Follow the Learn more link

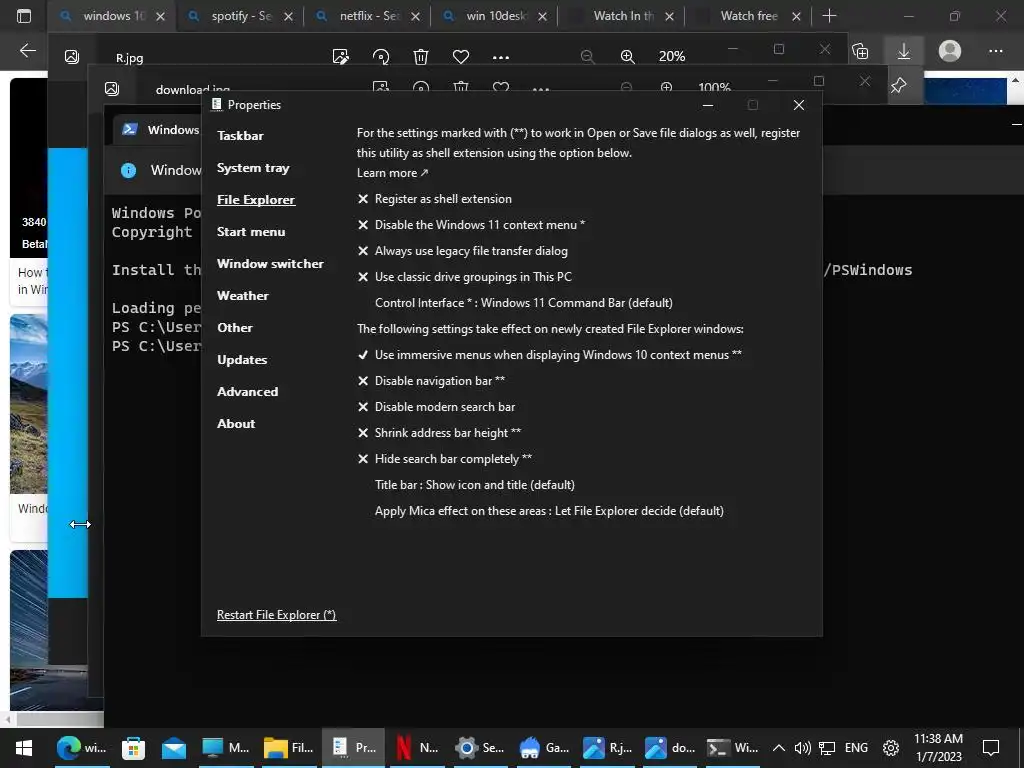click(392, 173)
